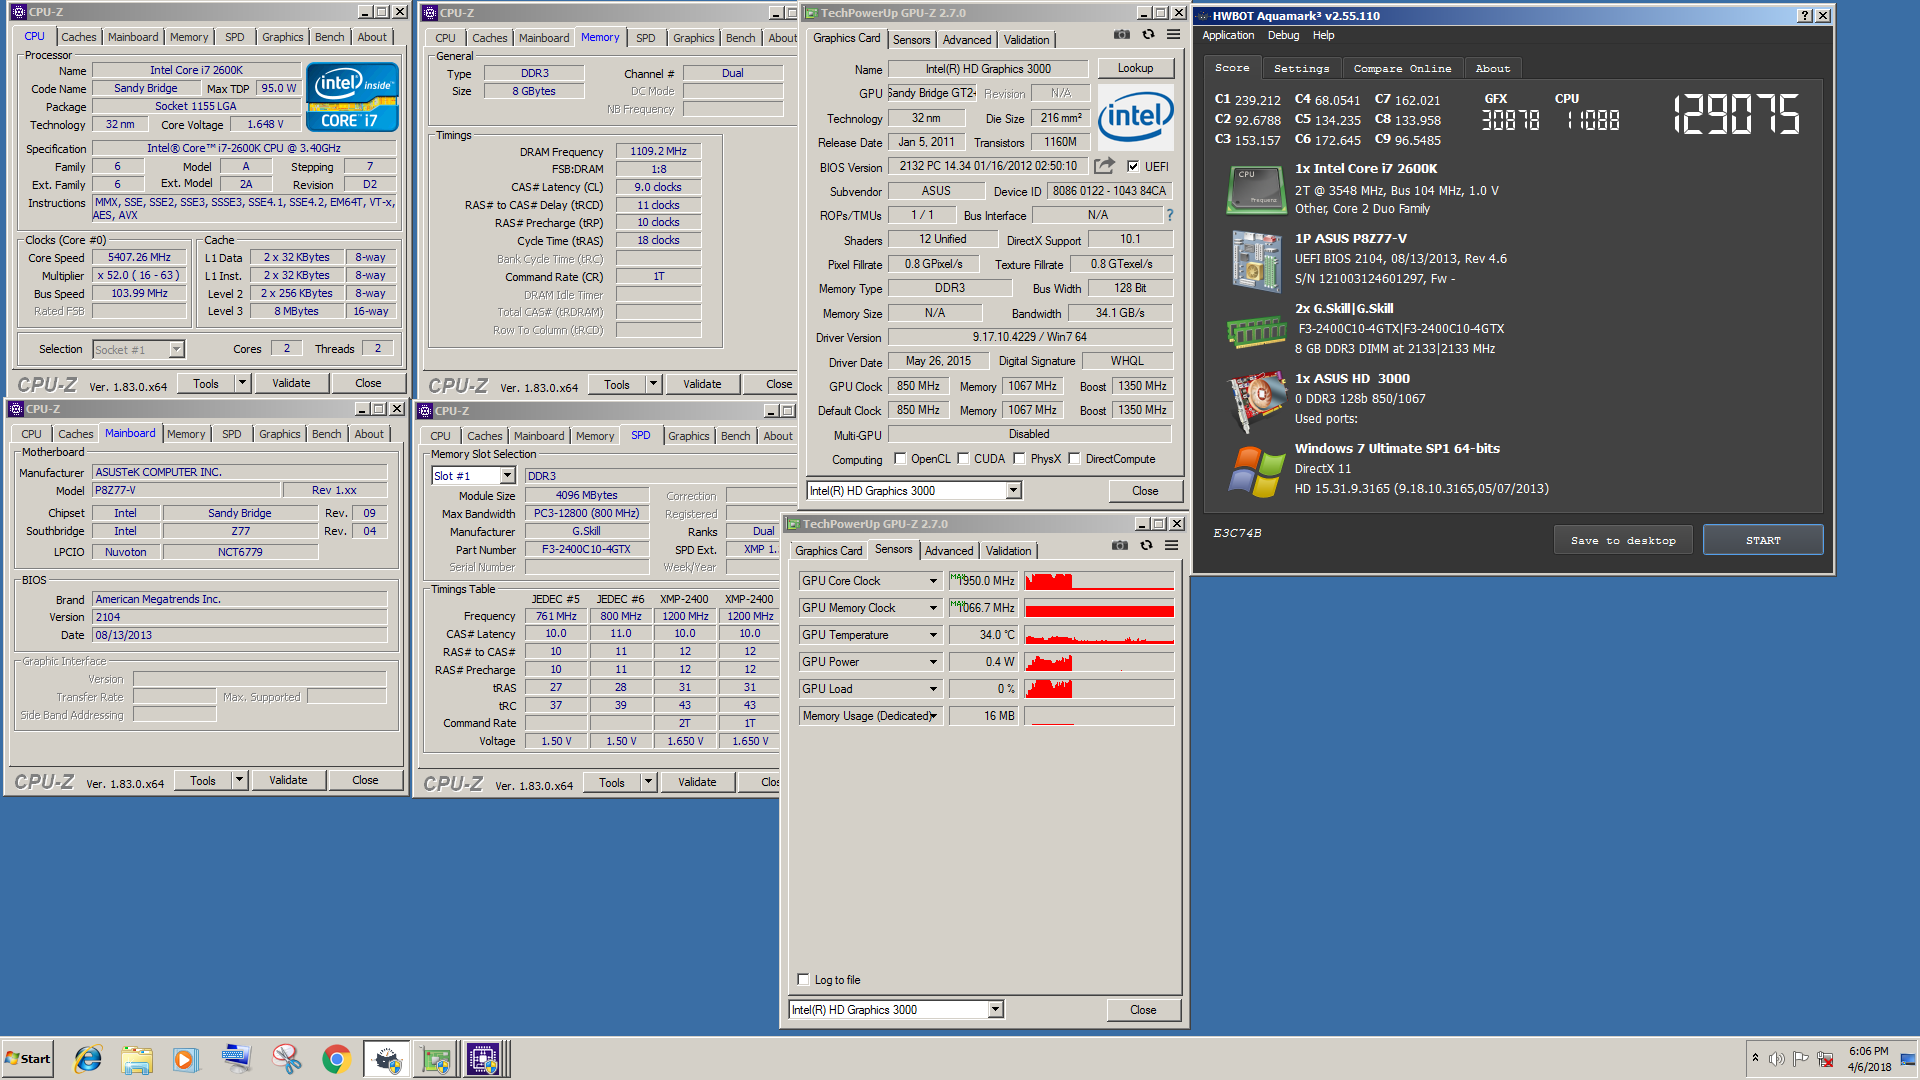Take screenshot in GPU-Z Graphics Card window
1920x1080 pixels.
[1122, 34]
